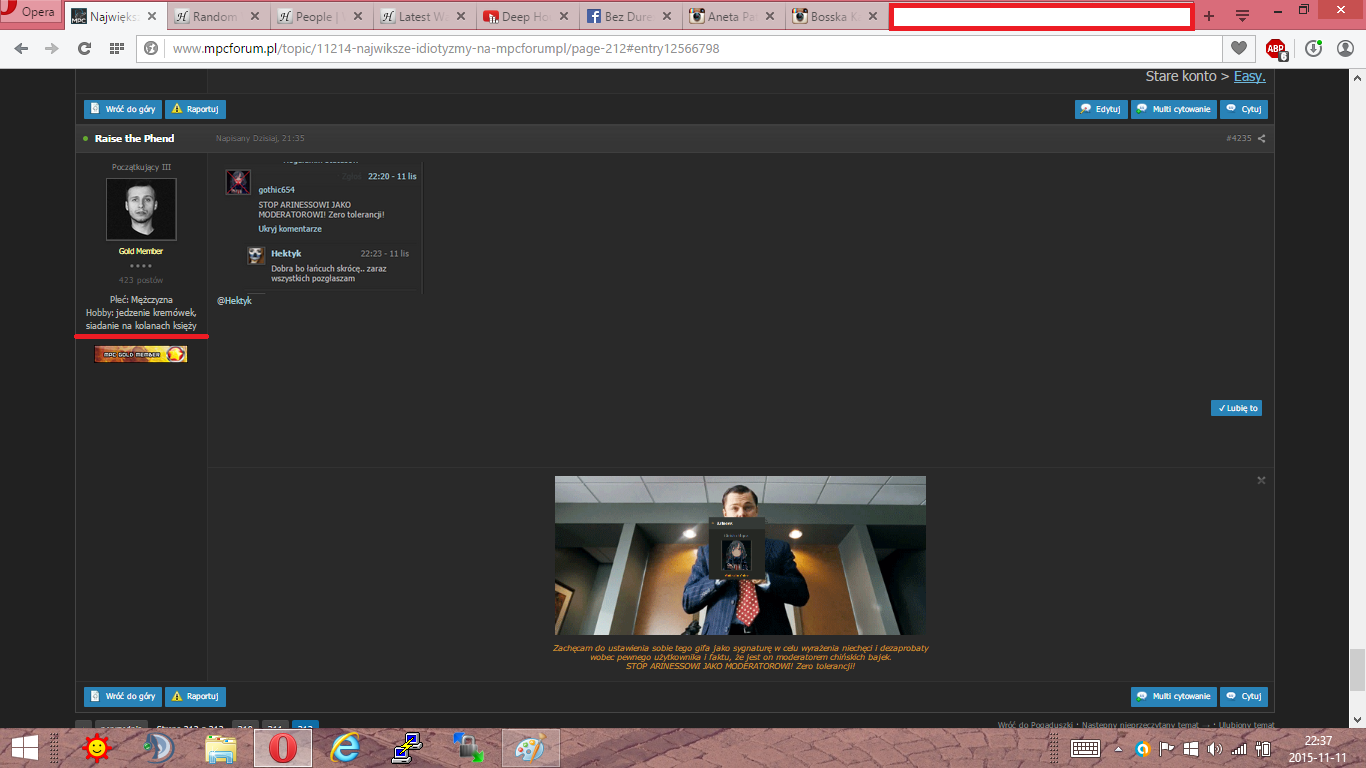Click the upper Wróć do góry button
The image size is (1366, 768).
123,109
